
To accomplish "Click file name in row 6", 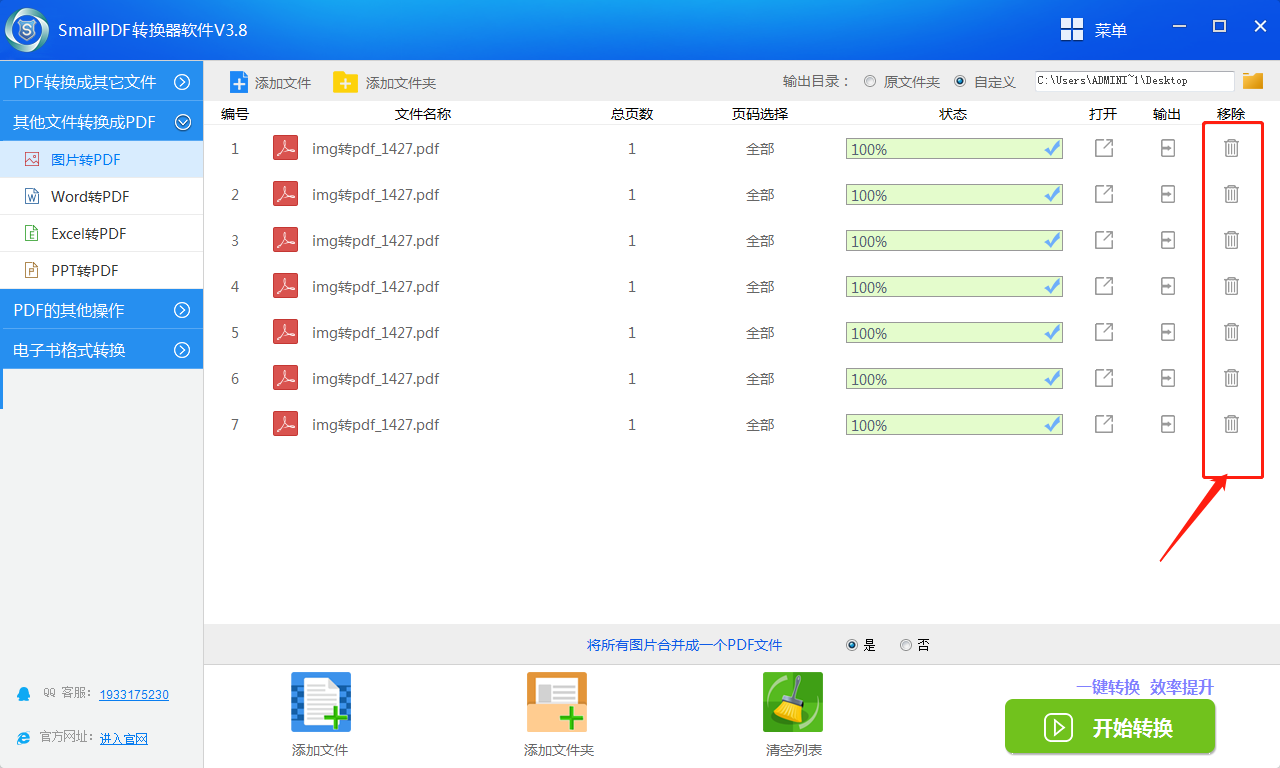I will point(375,379).
